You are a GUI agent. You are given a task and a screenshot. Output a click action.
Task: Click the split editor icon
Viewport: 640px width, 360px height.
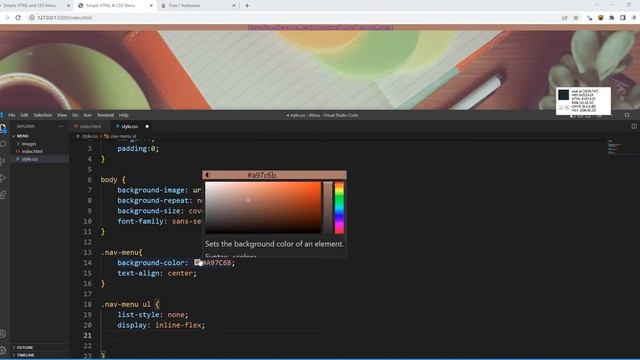pos(634,126)
